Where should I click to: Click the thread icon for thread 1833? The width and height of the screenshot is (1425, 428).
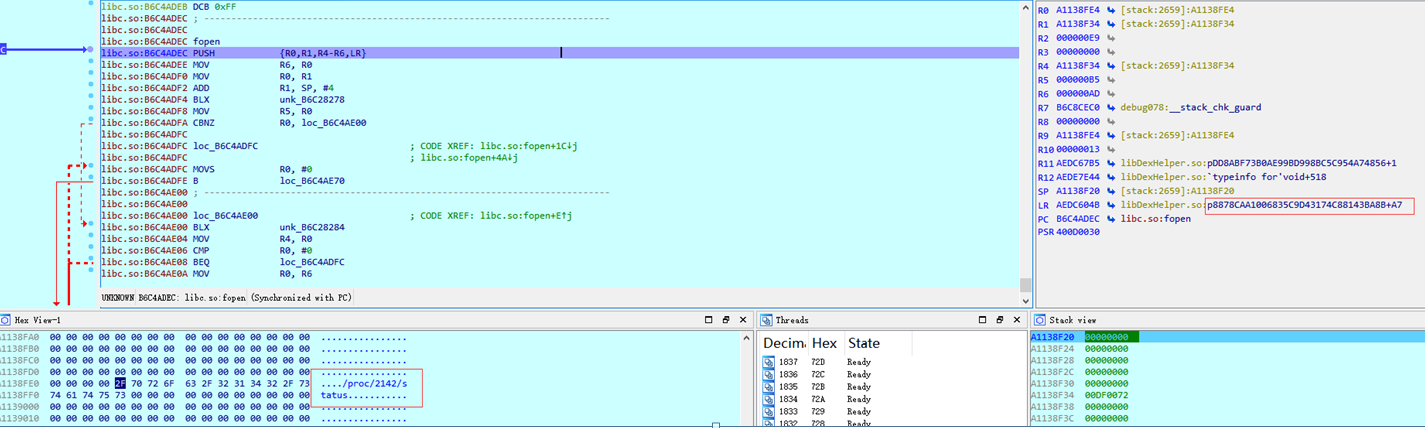coord(769,411)
